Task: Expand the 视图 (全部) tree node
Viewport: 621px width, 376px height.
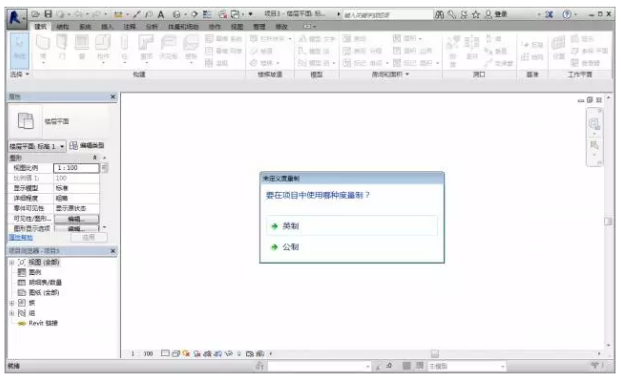Action: [x=12, y=262]
